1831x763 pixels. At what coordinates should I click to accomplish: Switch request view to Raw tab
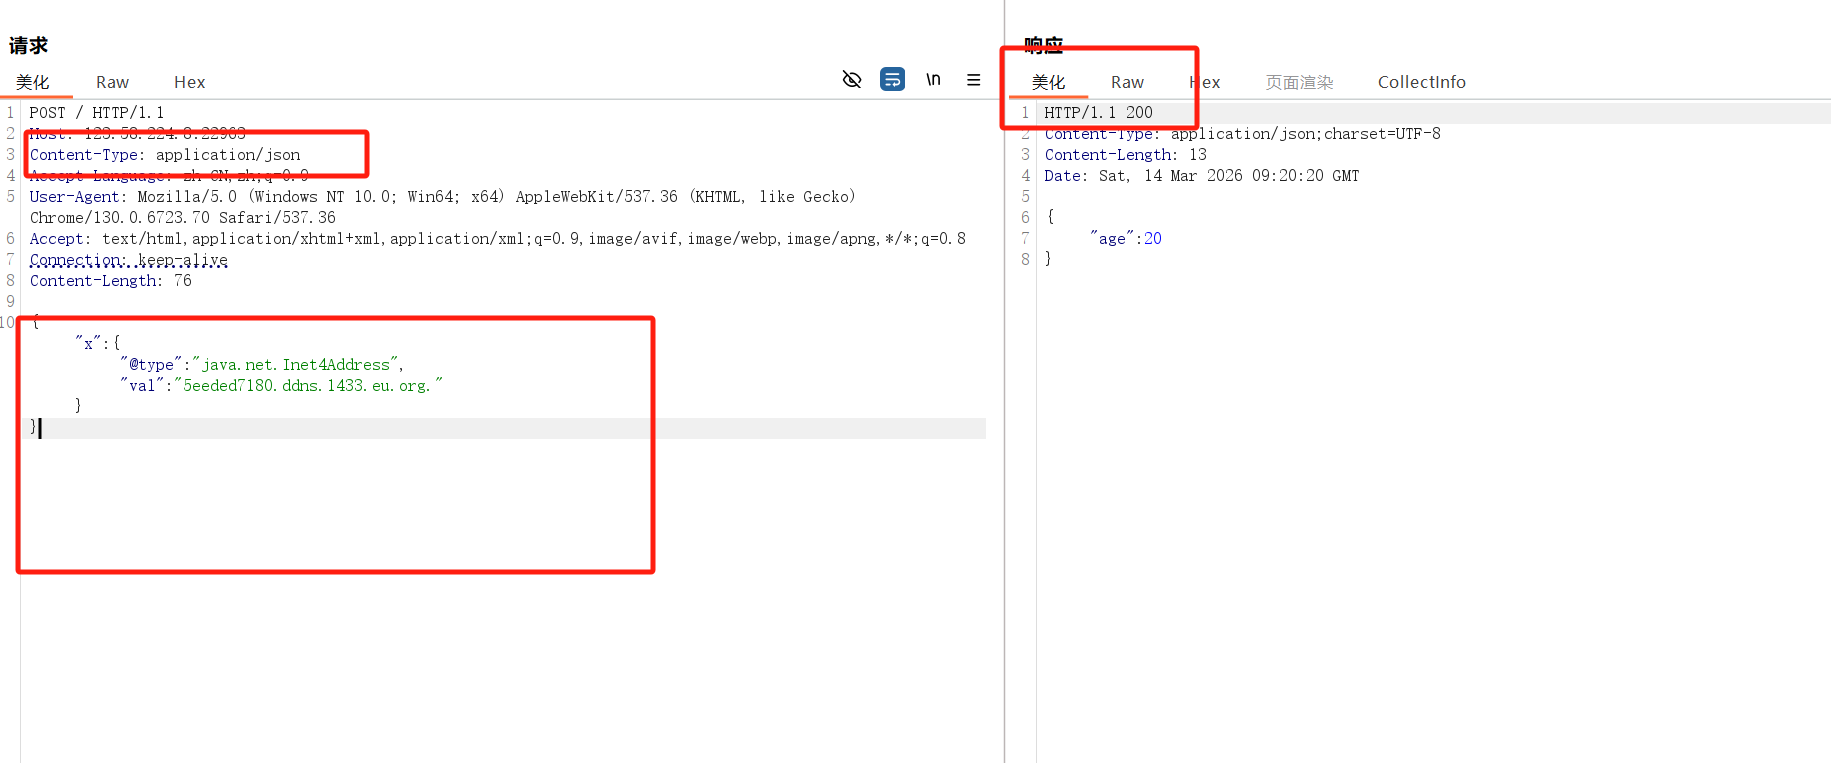pos(112,82)
